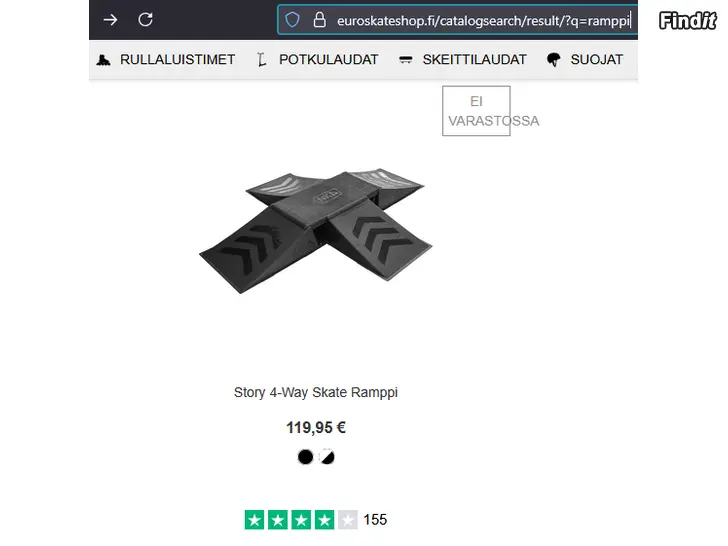
Task: Open the Trustpilot star rating widget
Action: [316, 520]
